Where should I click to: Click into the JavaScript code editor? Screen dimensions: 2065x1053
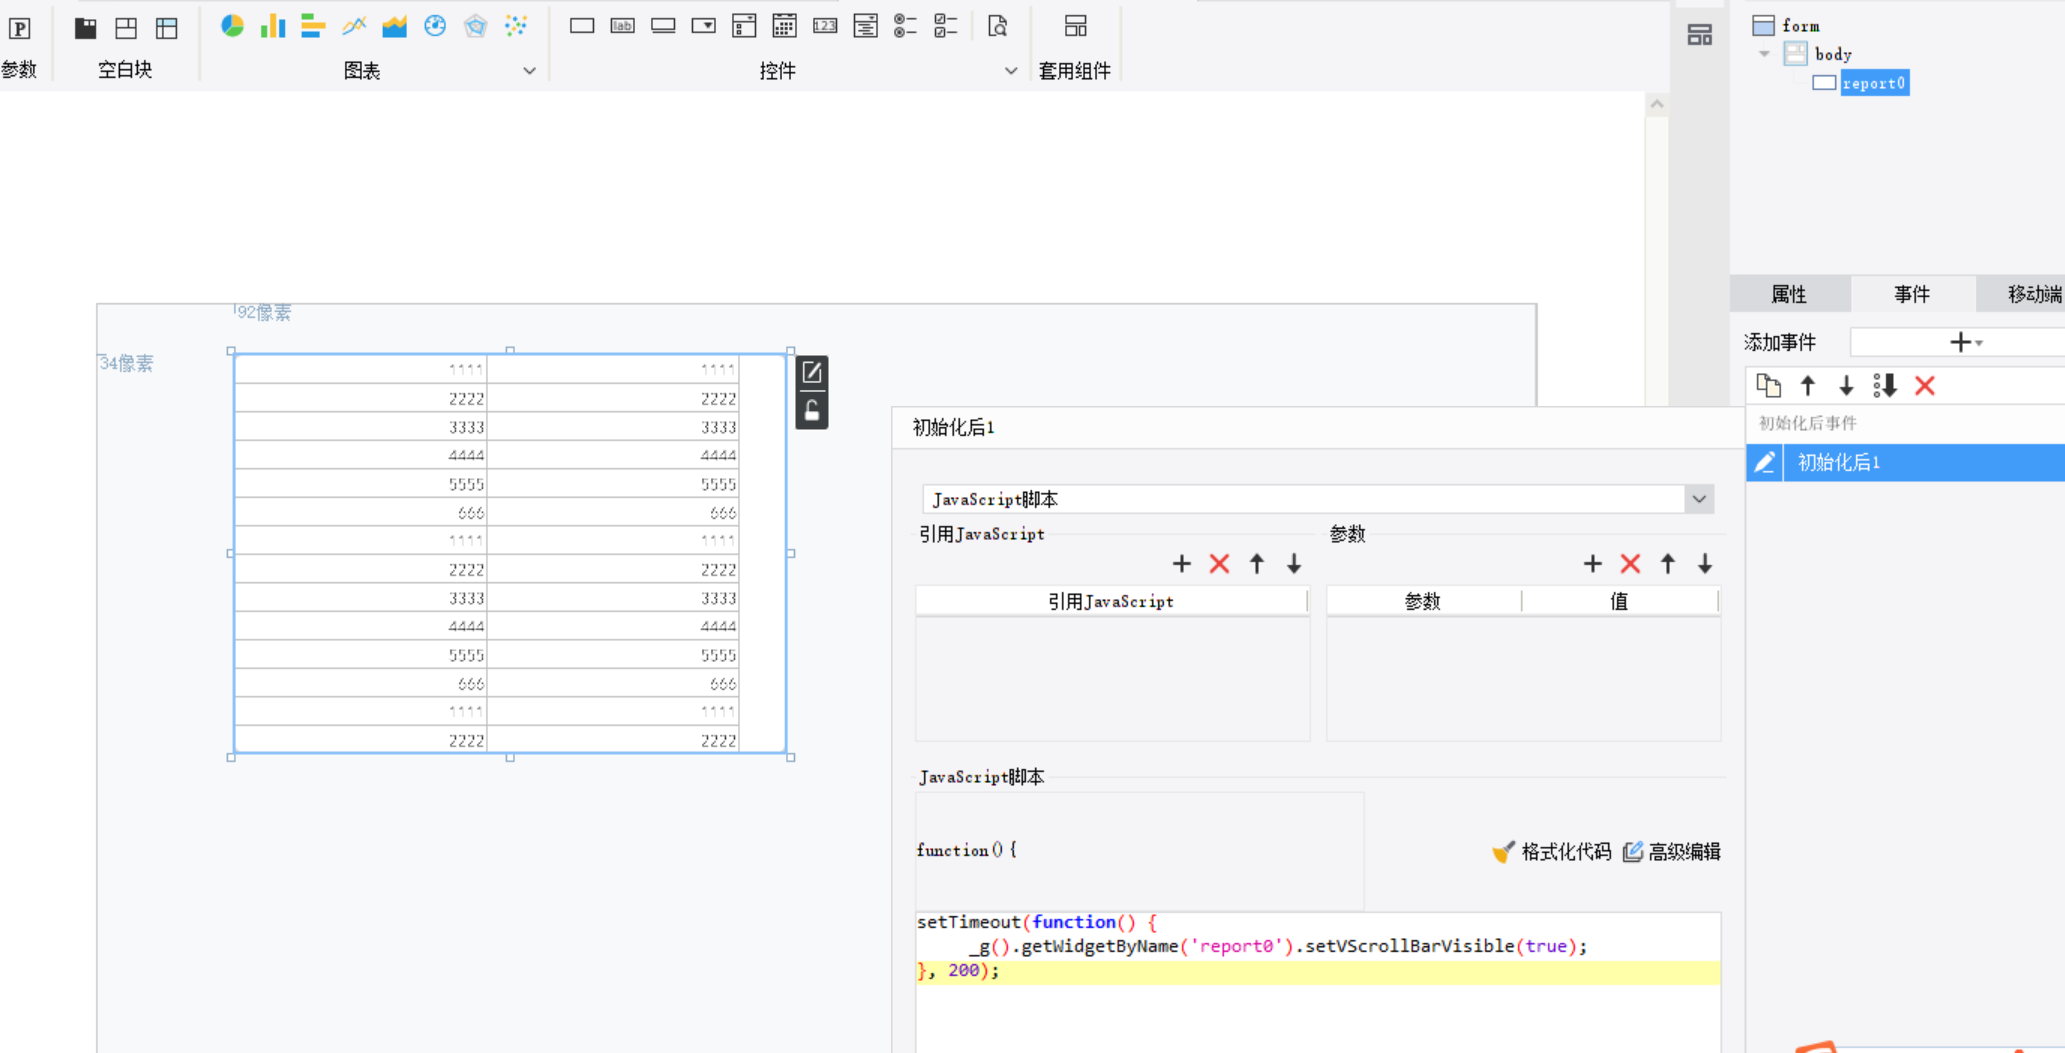click(1318, 981)
